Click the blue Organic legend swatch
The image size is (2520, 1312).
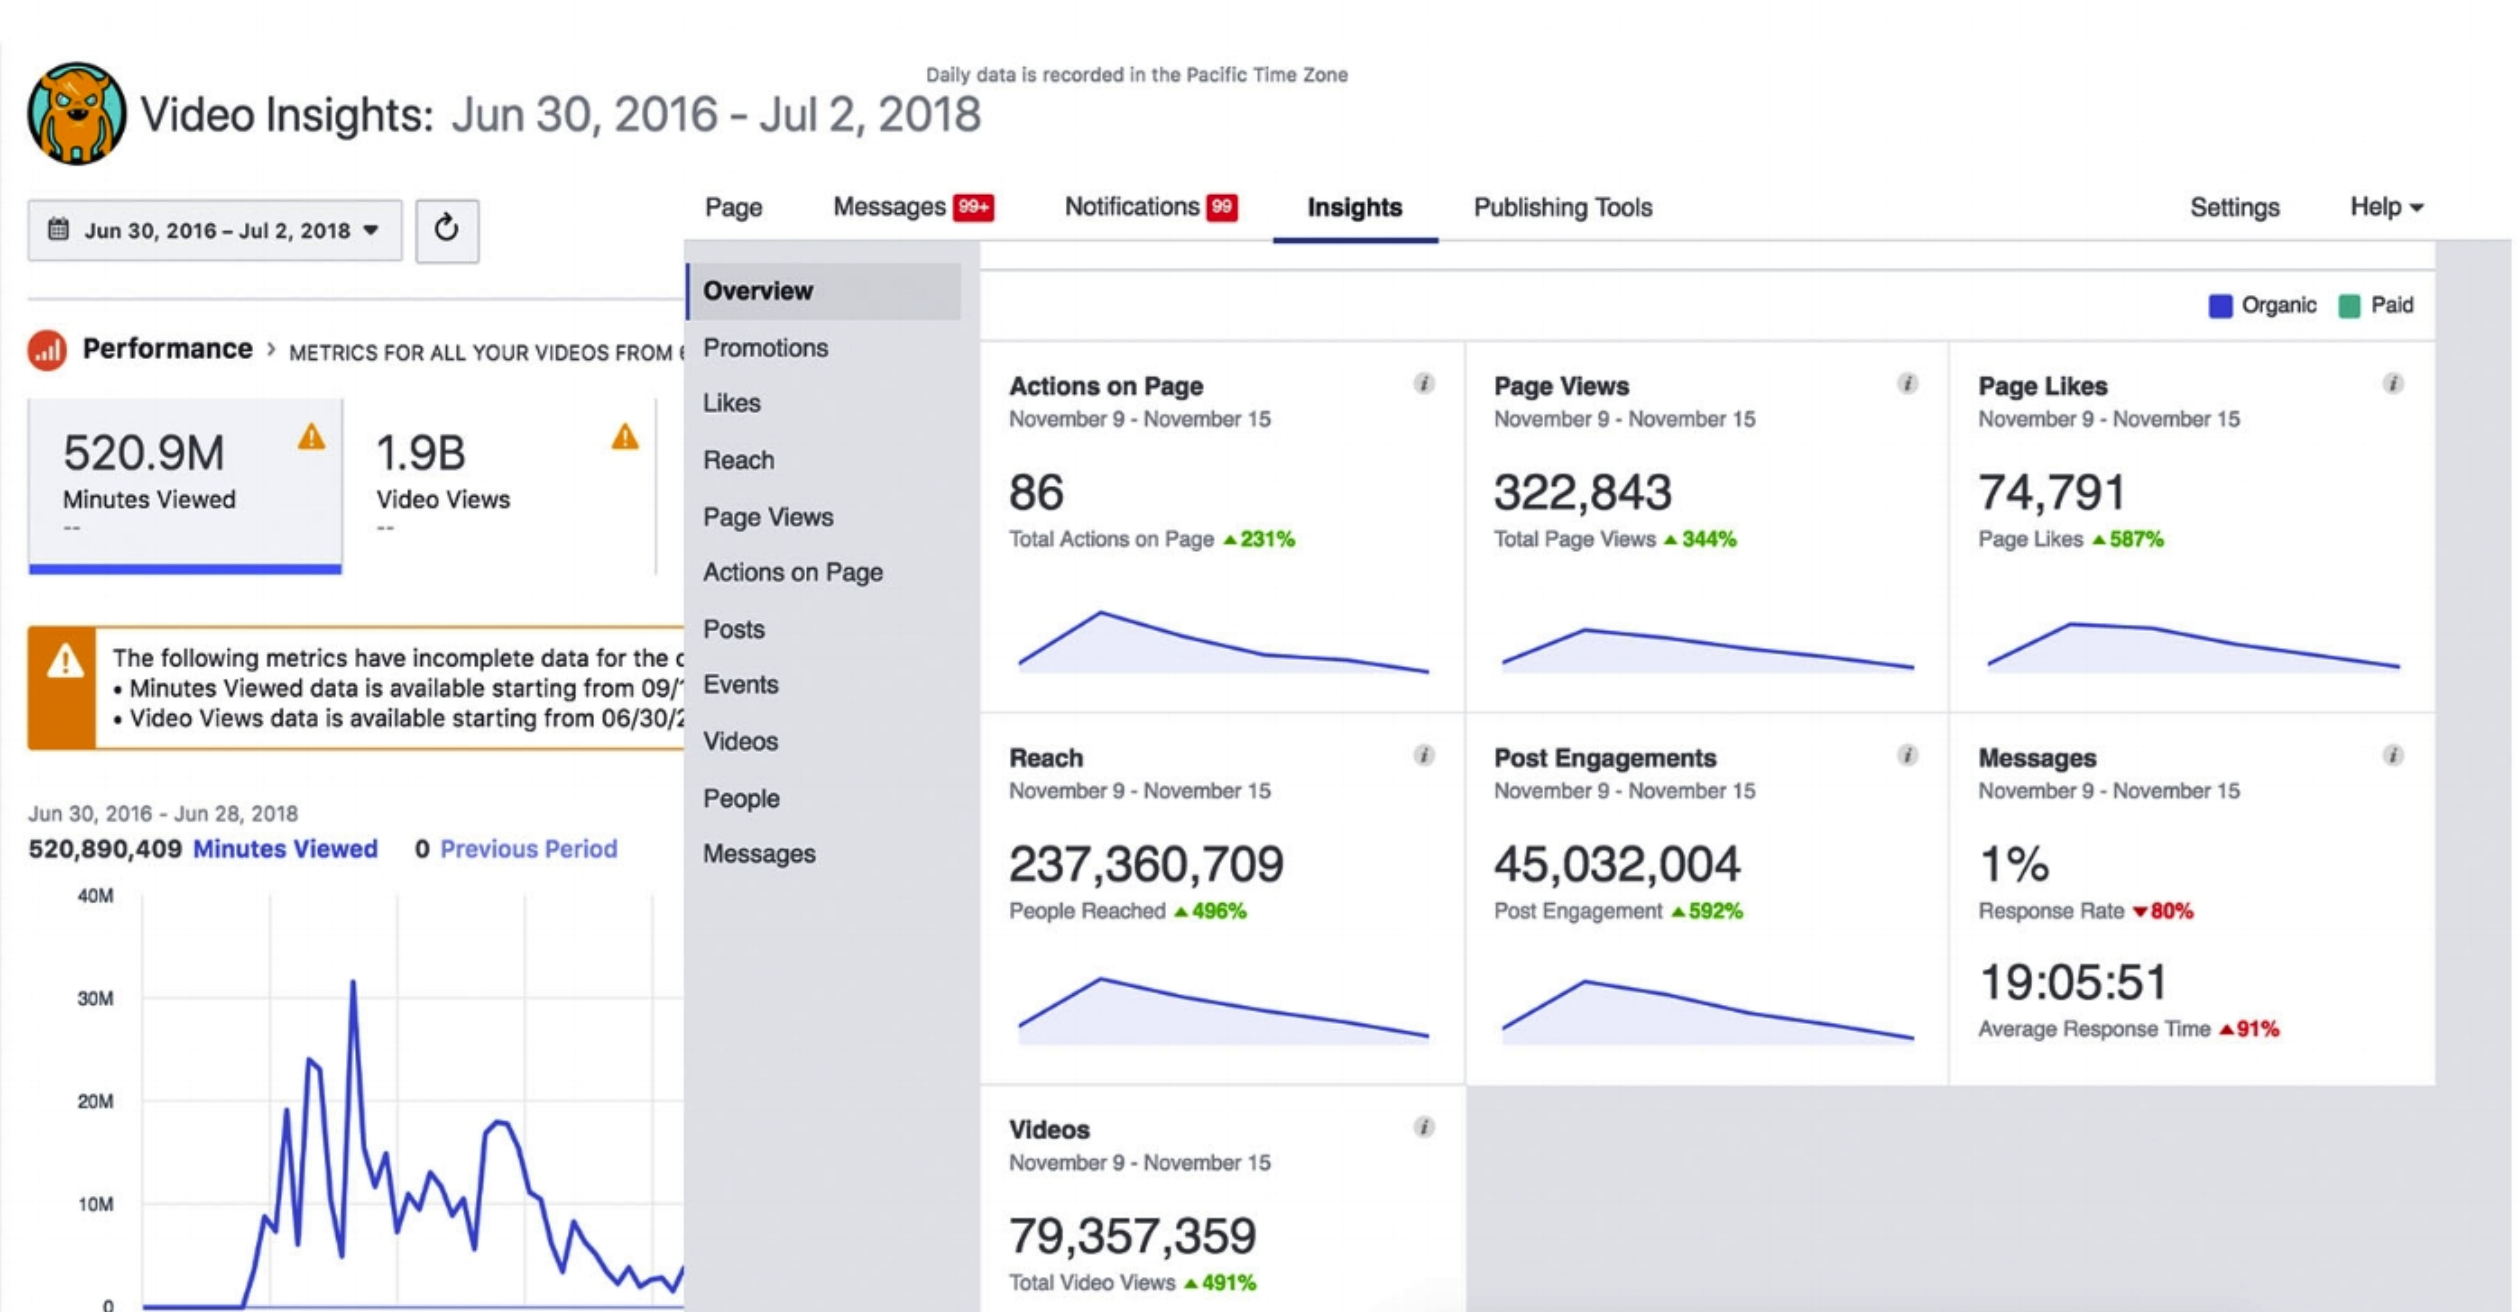(x=2219, y=305)
